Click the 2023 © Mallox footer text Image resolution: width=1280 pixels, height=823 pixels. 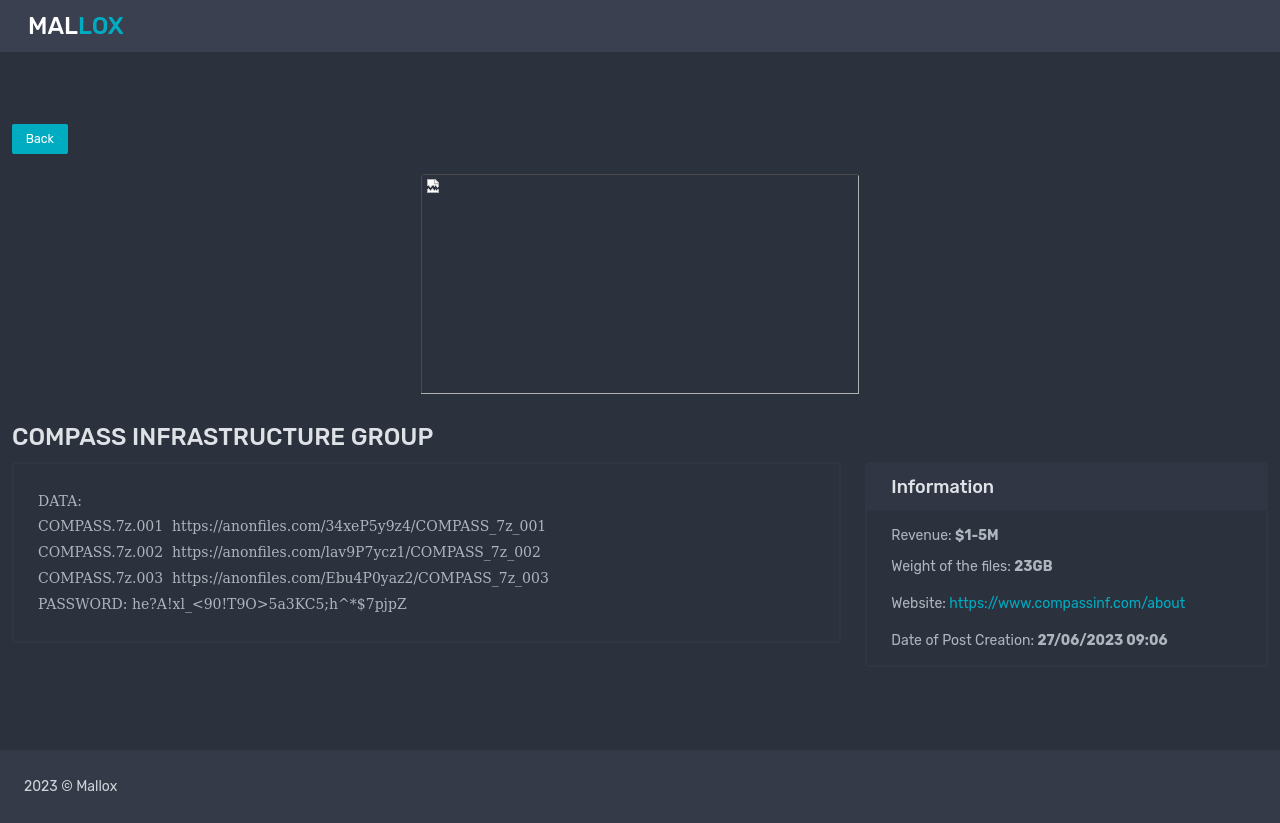(x=71, y=786)
